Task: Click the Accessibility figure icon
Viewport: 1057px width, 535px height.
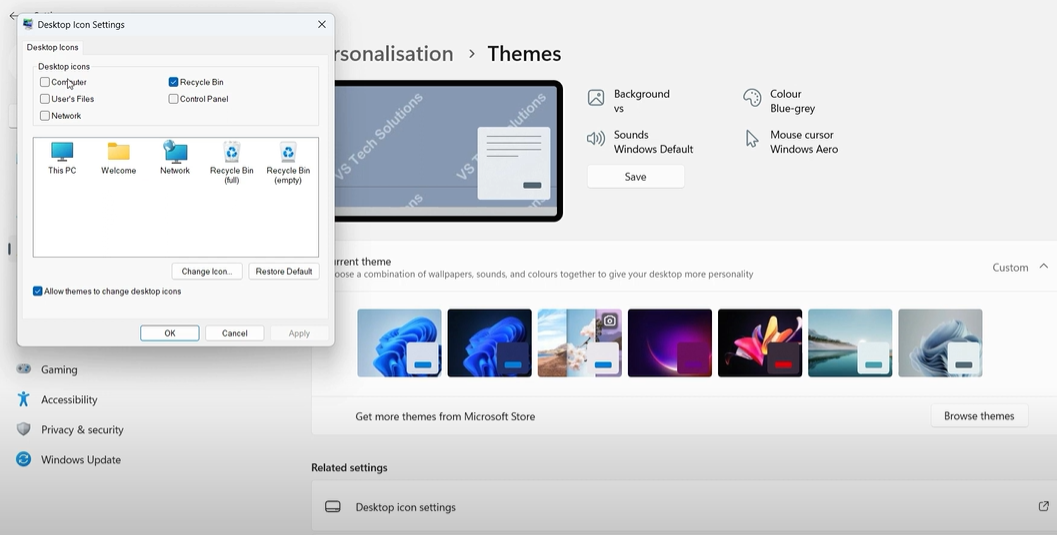Action: (24, 399)
